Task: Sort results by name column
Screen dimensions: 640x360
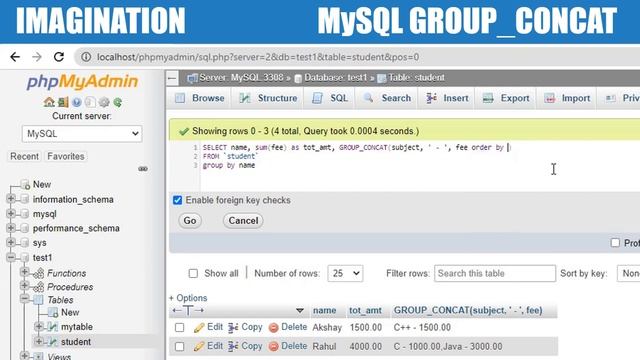Action: (x=324, y=311)
